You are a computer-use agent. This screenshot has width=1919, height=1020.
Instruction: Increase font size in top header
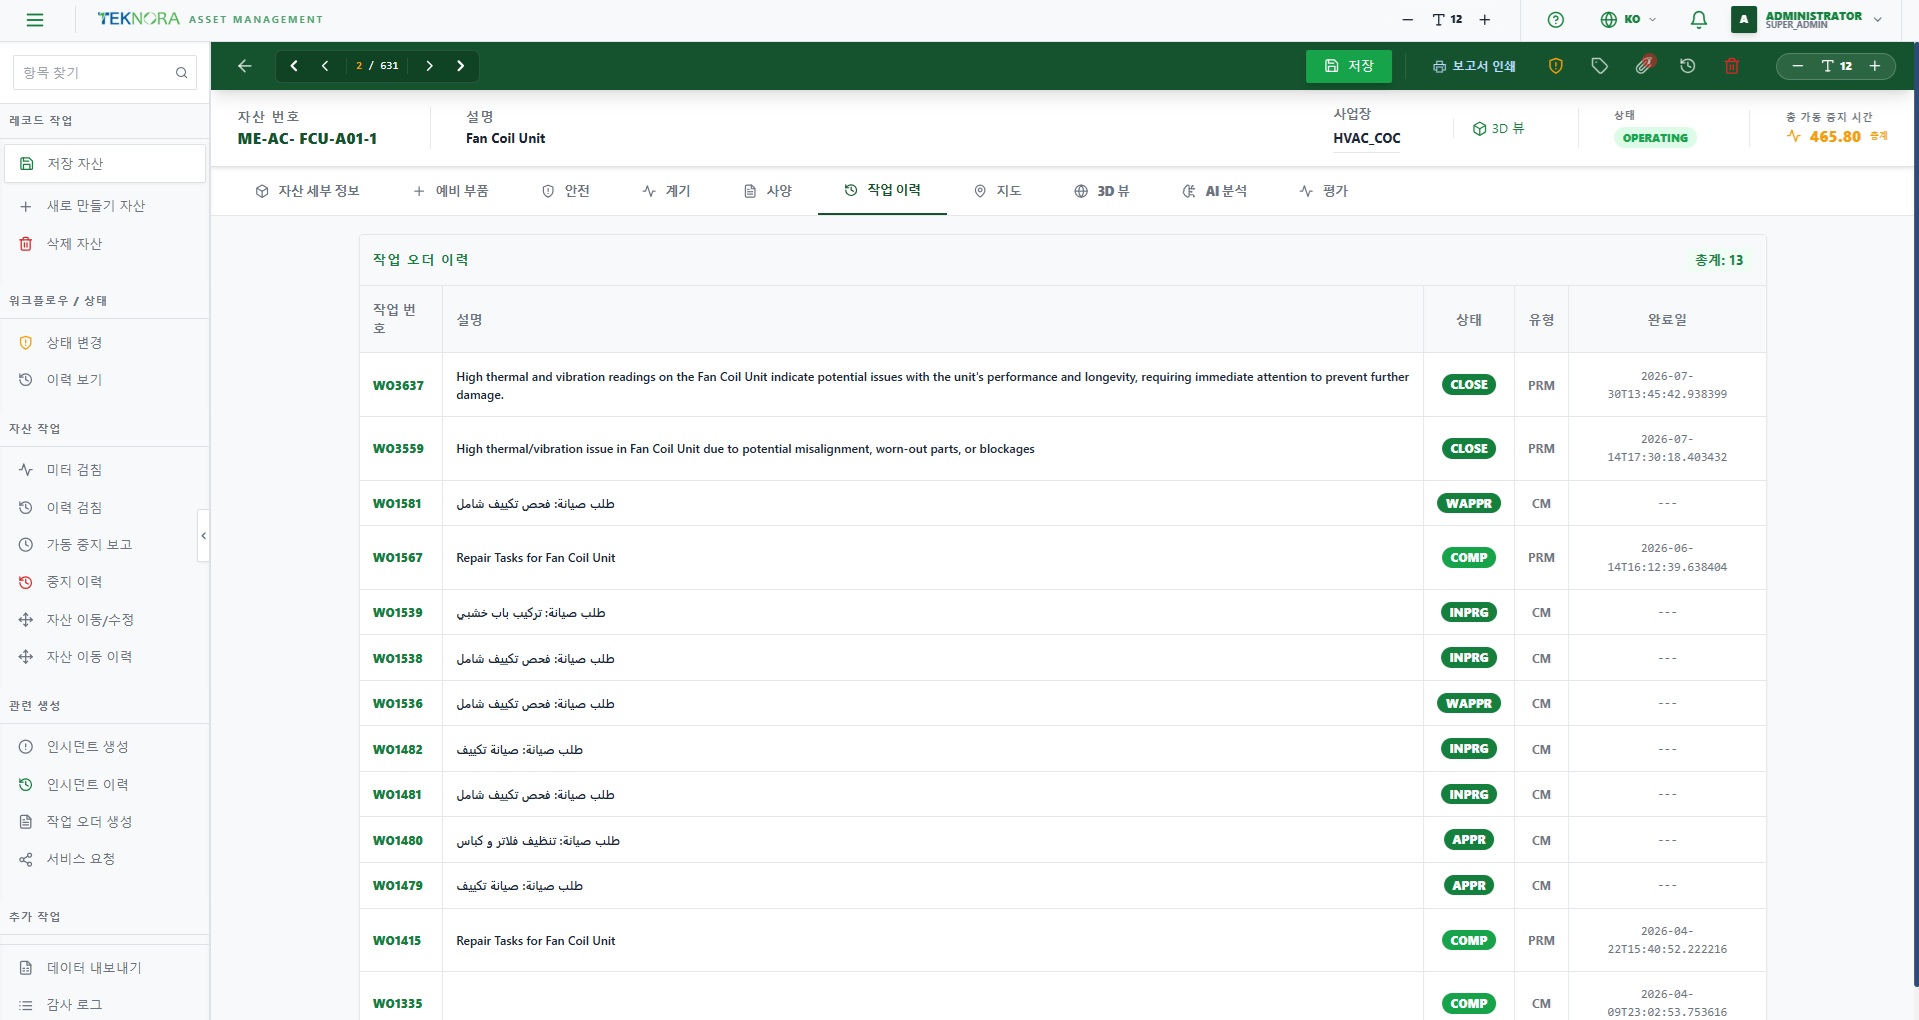tap(1484, 19)
